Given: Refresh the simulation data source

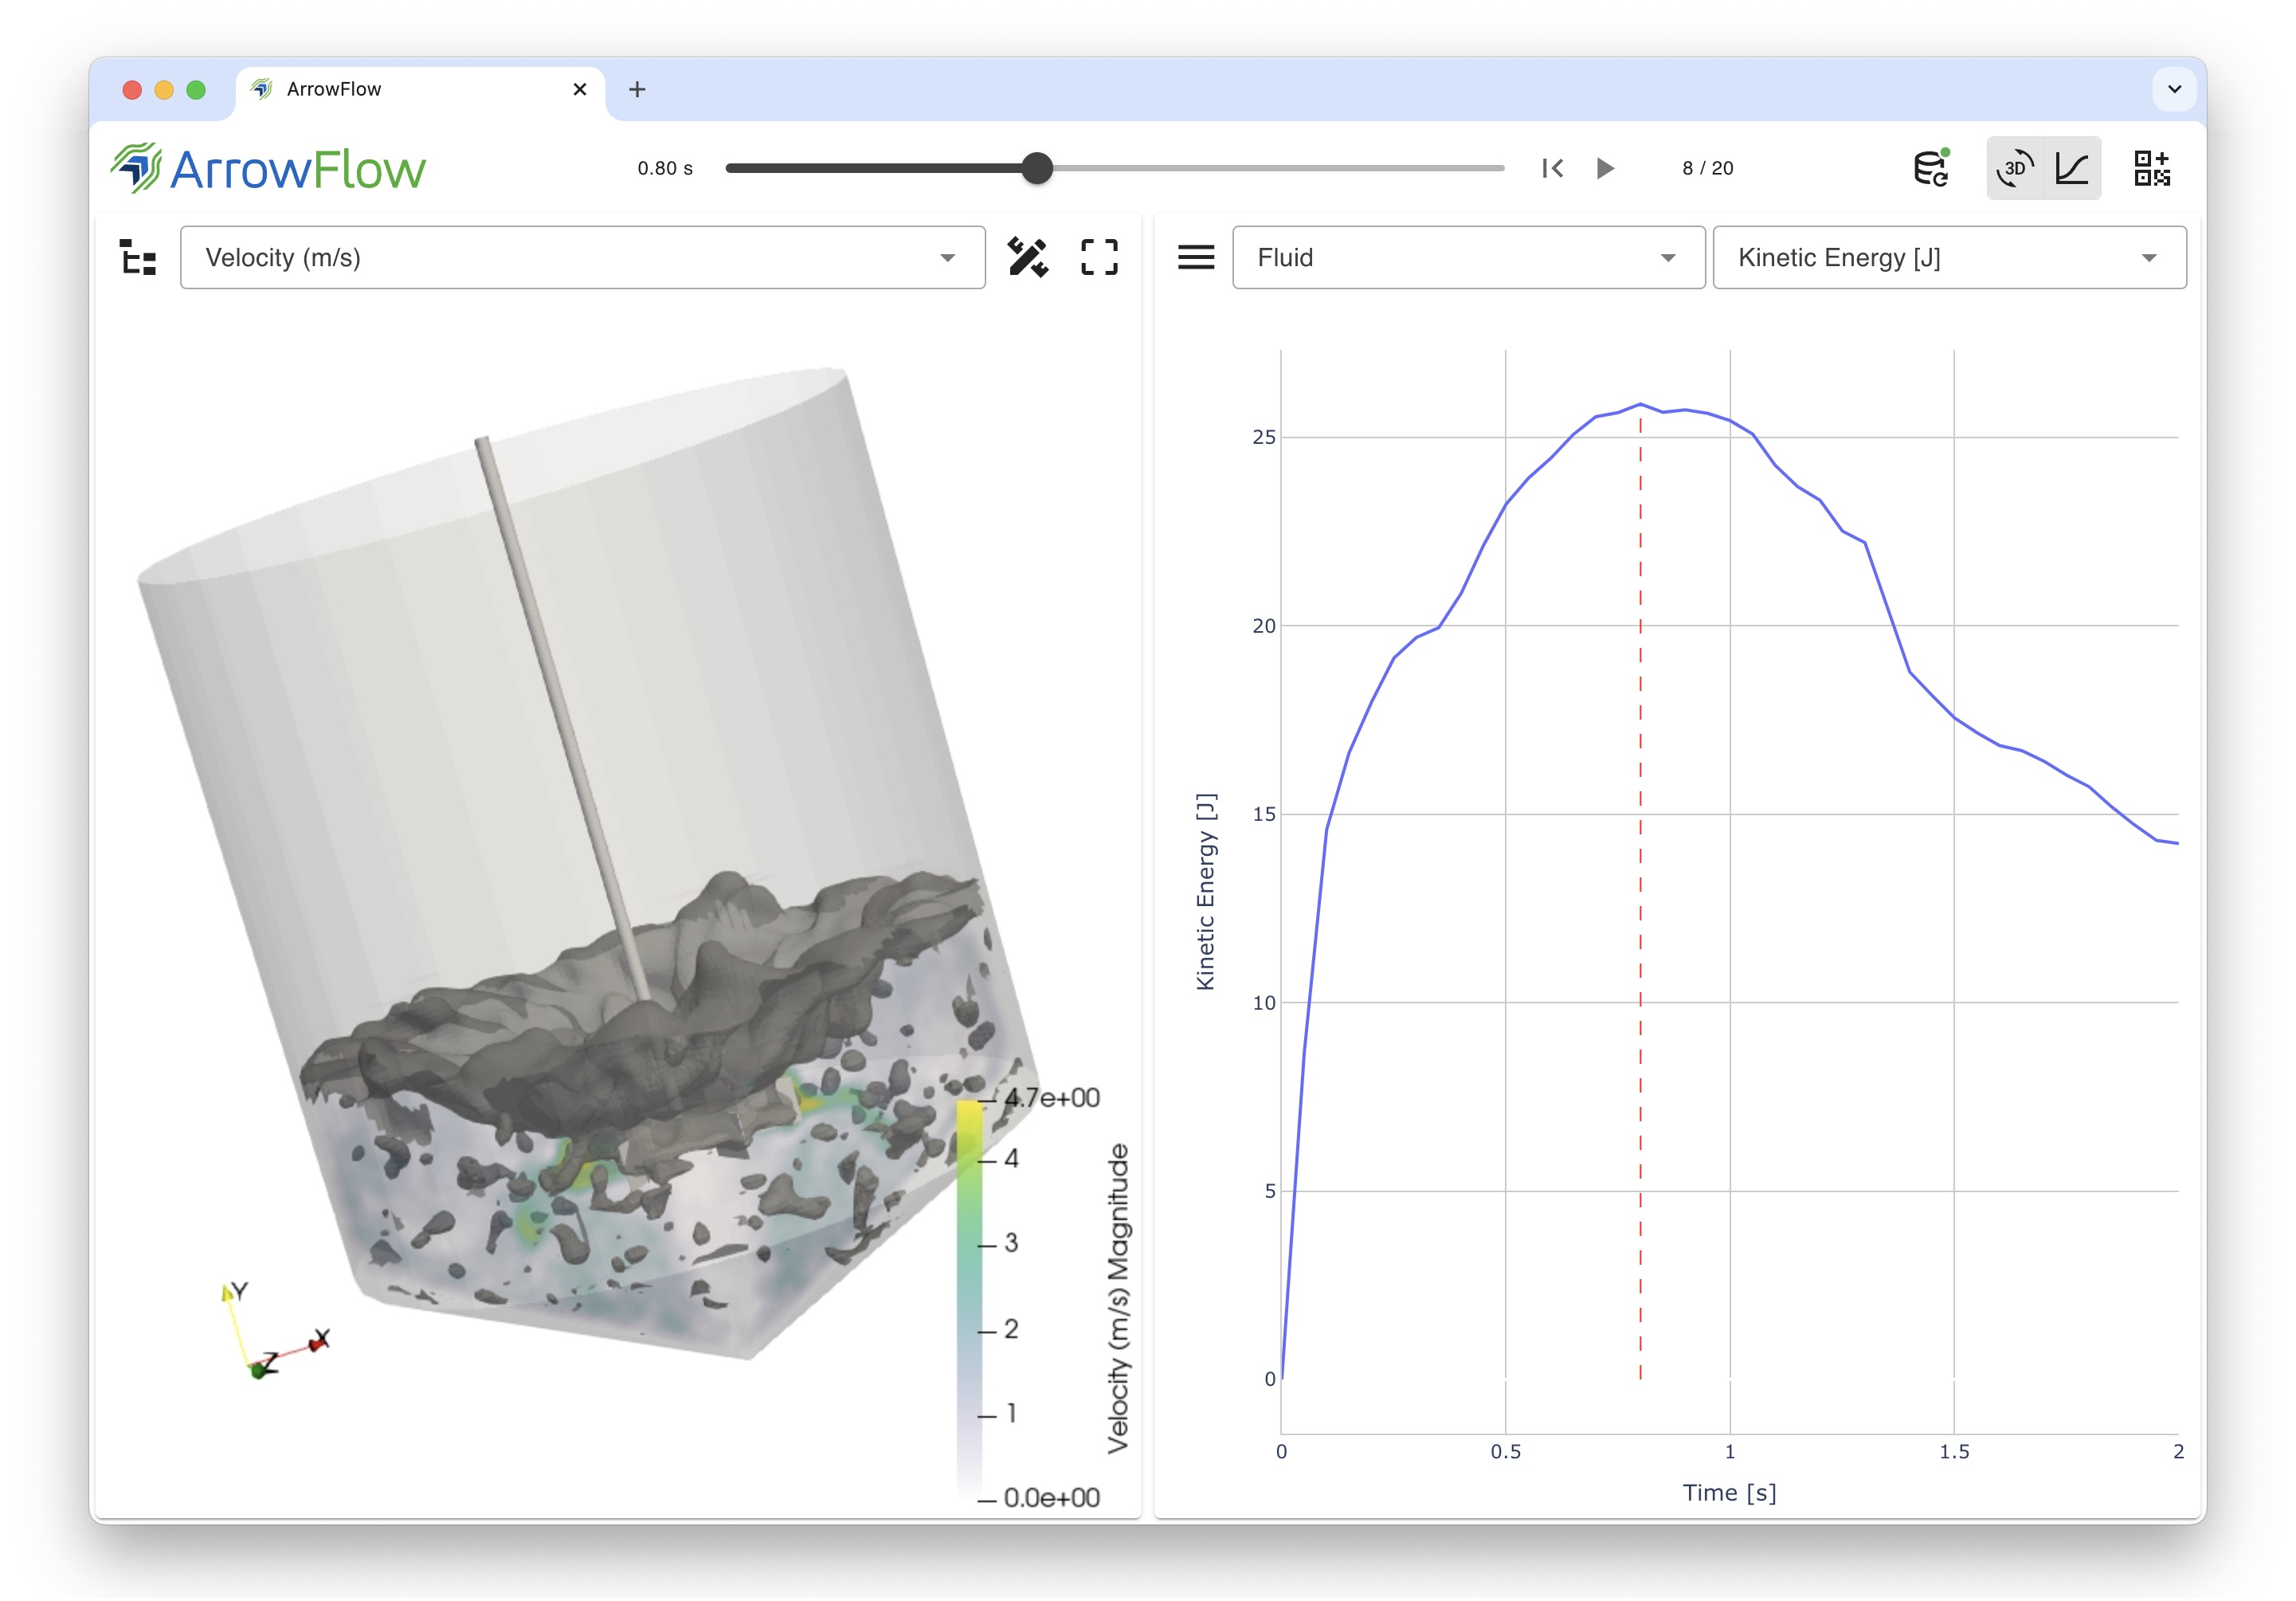Looking at the screenshot, I should click(1930, 168).
